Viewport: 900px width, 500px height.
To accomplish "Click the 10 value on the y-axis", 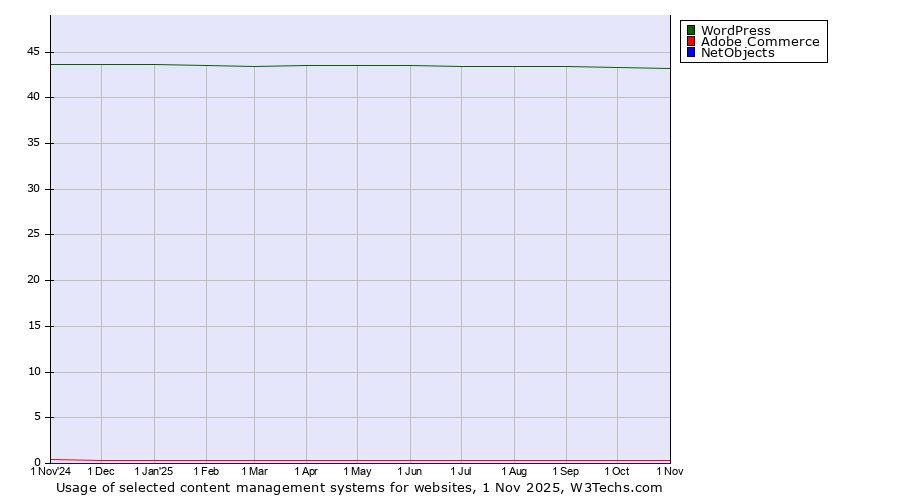I will pyautogui.click(x=34, y=372).
